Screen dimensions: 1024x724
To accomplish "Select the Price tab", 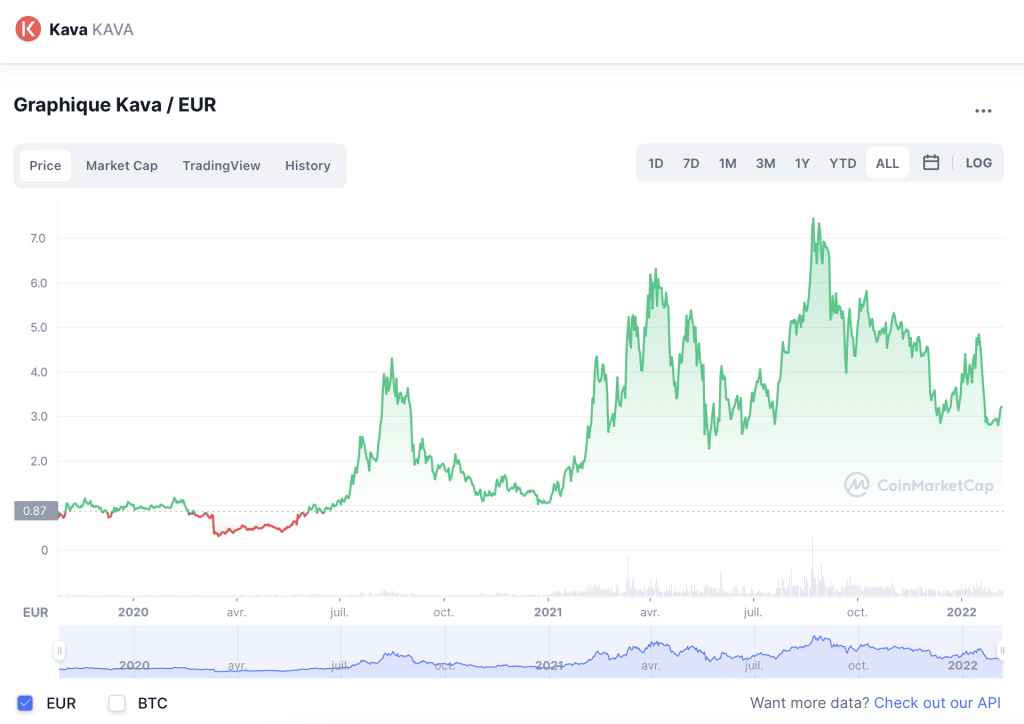I will [45, 165].
